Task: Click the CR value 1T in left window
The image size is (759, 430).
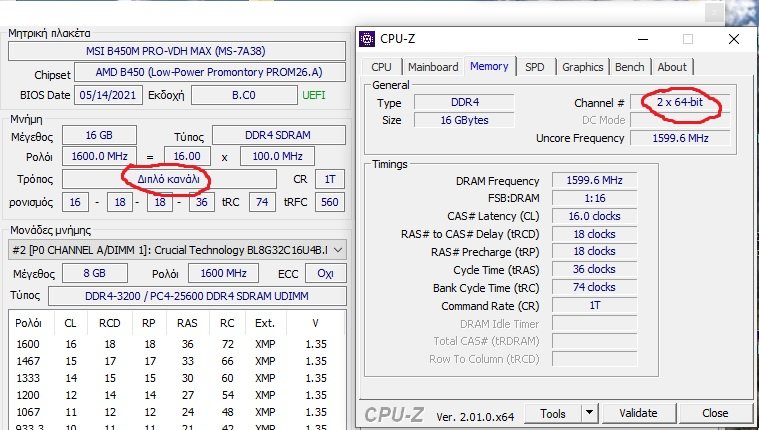Action: coord(330,179)
